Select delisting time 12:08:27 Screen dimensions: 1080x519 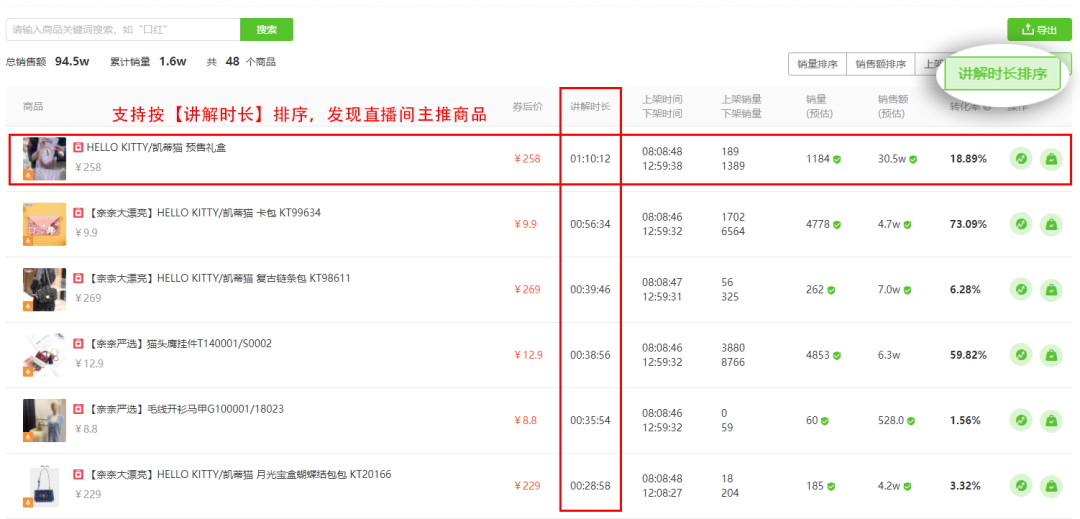tap(662, 493)
